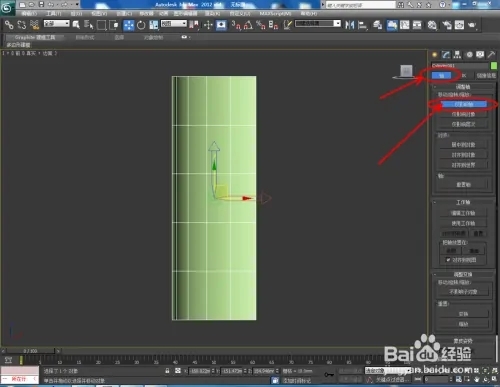Image resolution: width=500 pixels, height=387 pixels.
Task: Click the search input field in title bar
Action: click(360, 5)
